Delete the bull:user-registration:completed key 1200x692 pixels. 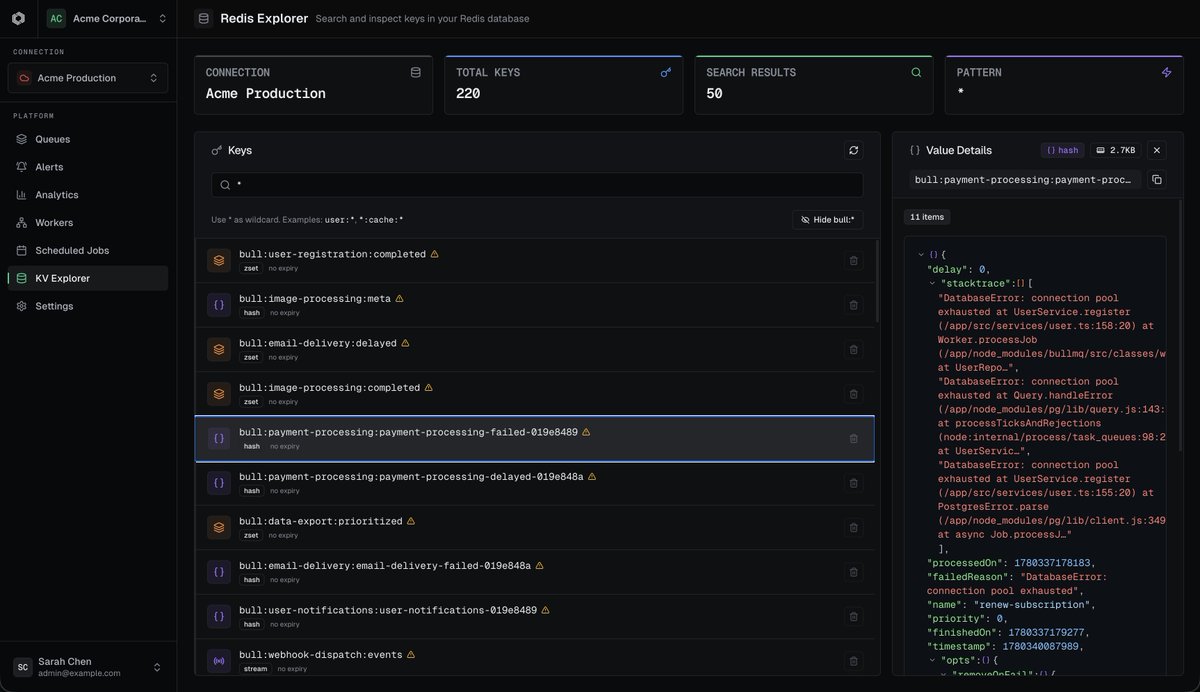pos(853,260)
